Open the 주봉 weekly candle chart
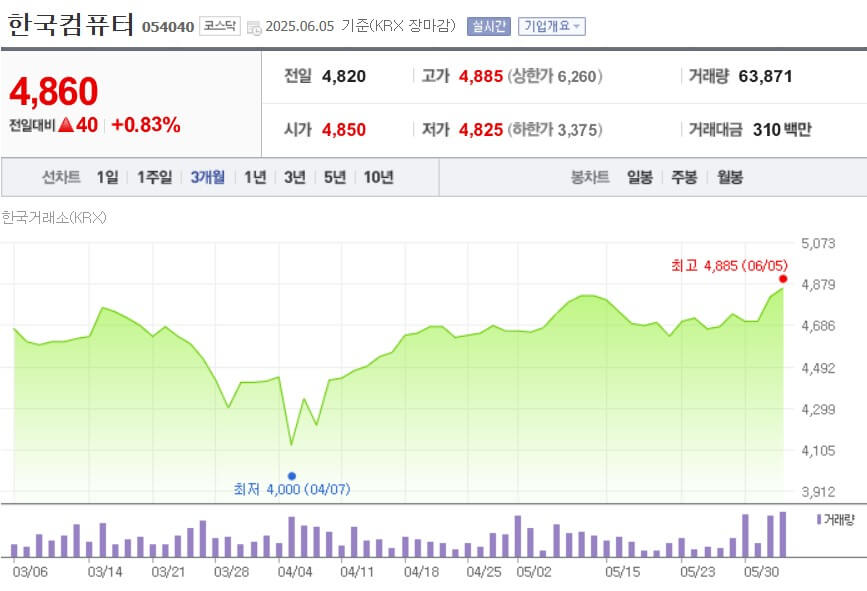 [x=682, y=177]
